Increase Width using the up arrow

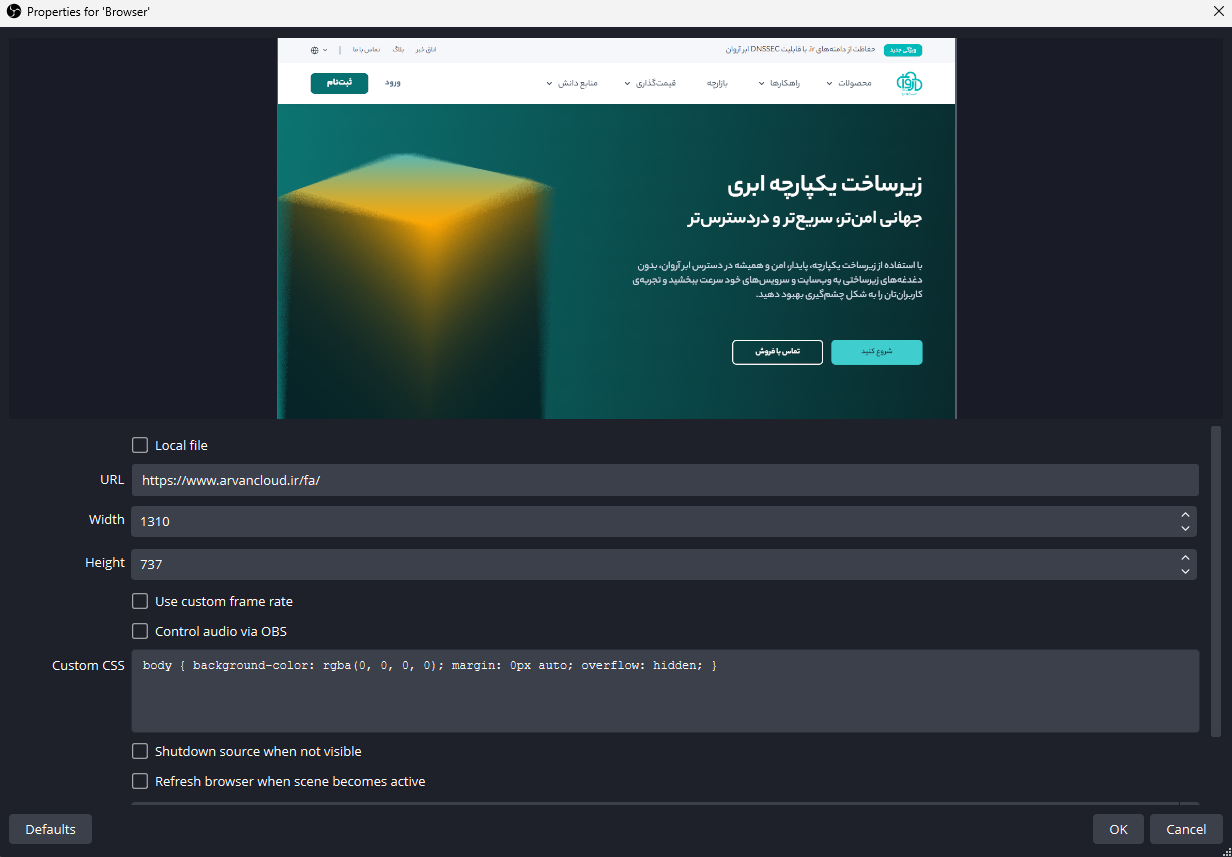[1185, 514]
